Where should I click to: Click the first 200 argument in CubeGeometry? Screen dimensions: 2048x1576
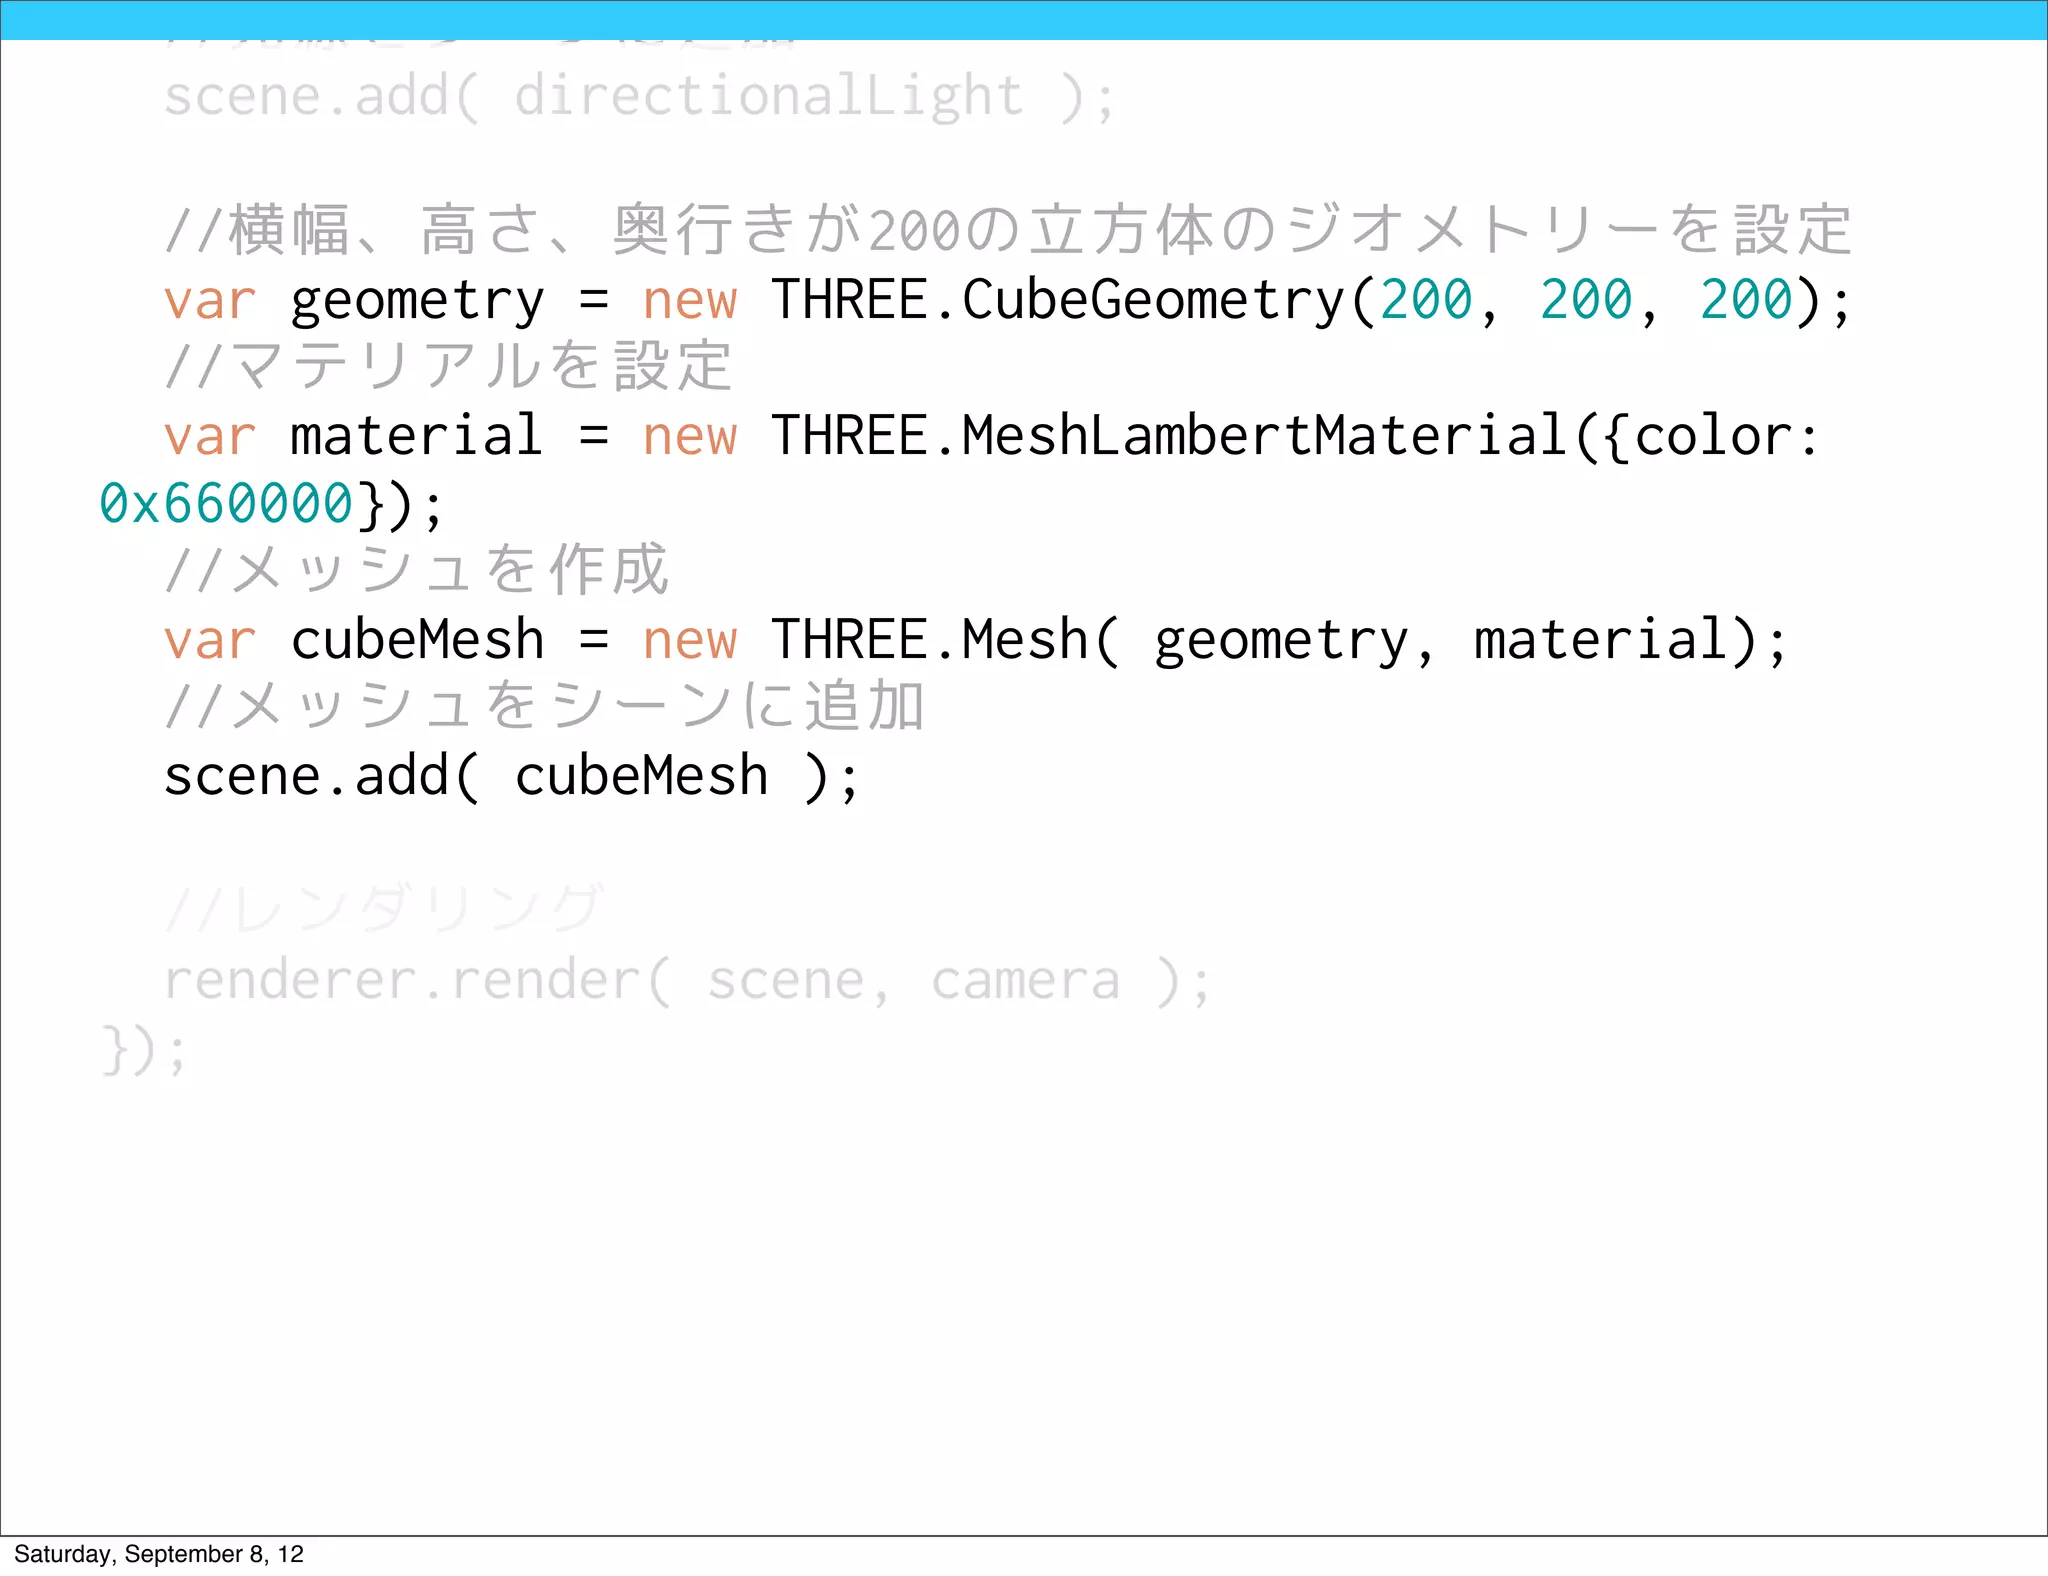[1426, 300]
